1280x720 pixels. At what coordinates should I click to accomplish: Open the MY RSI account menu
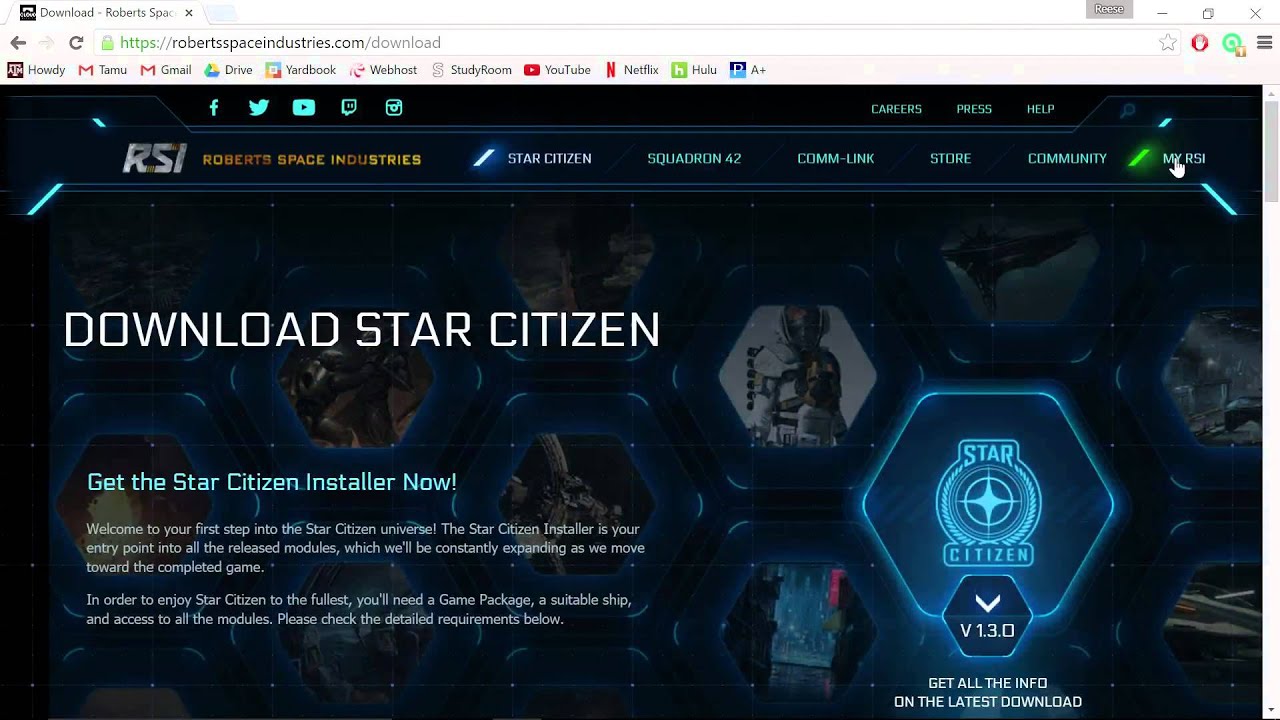point(1184,158)
